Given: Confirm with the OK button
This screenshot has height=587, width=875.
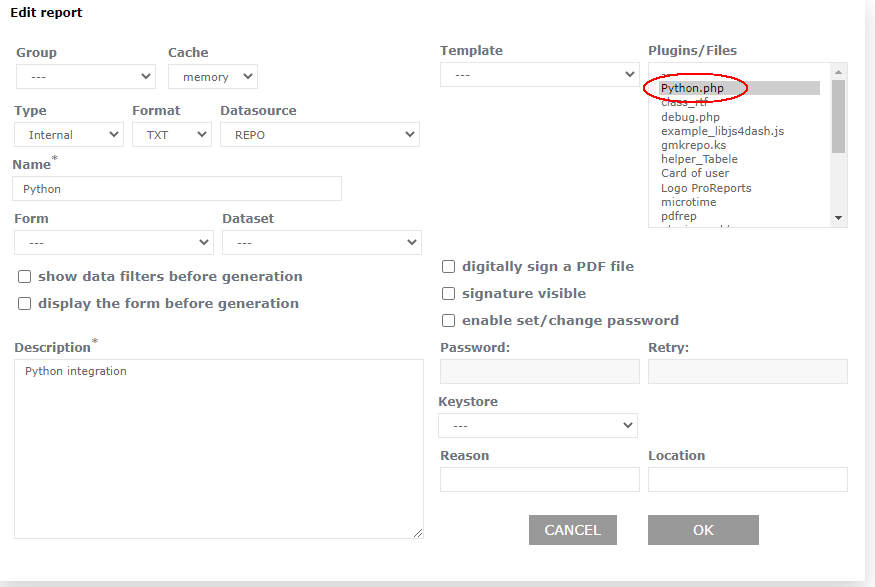Looking at the screenshot, I should pos(703,530).
